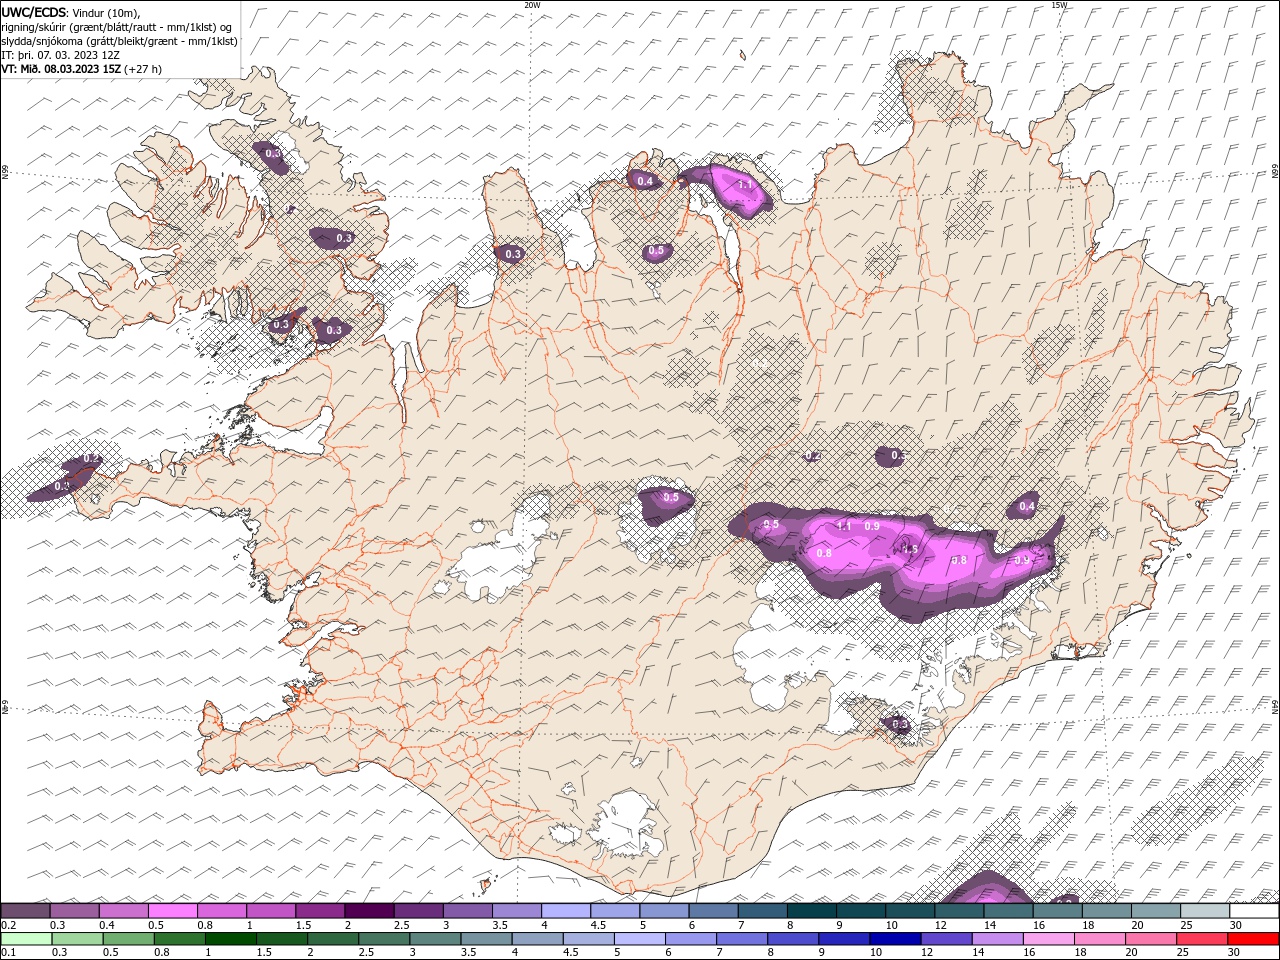Click the 0.4 value east of the large snow band
Viewport: 1280px width, 960px height.
coord(1026,507)
